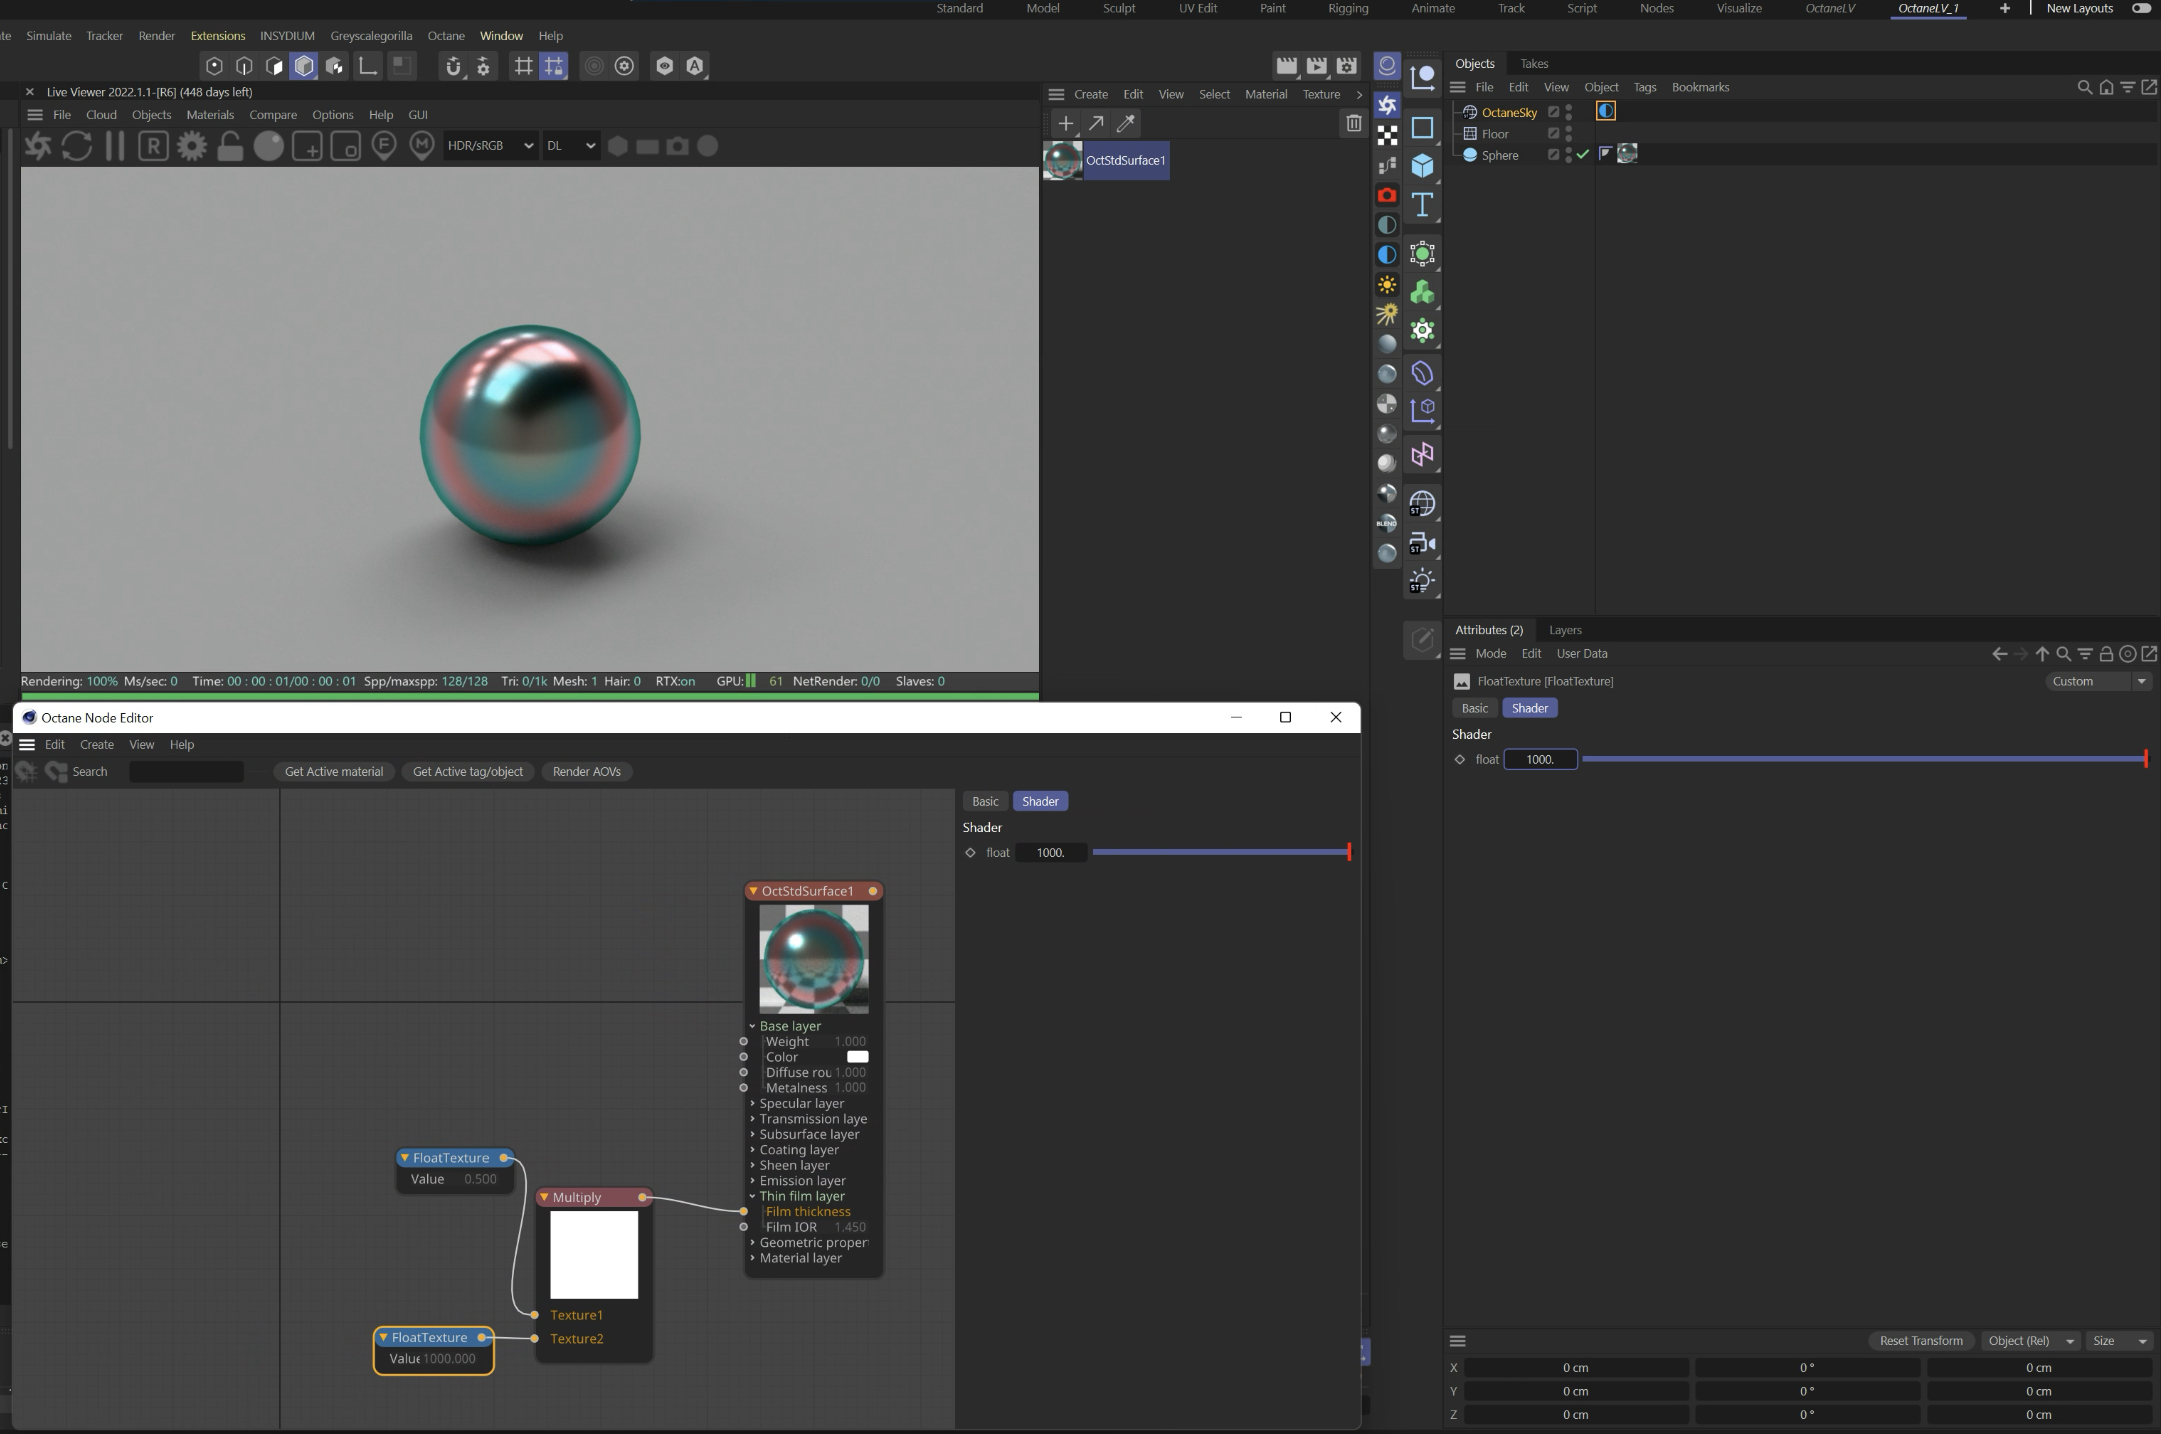Click Get Active material button
Viewport: 2161px width, 1434px height.
point(333,772)
